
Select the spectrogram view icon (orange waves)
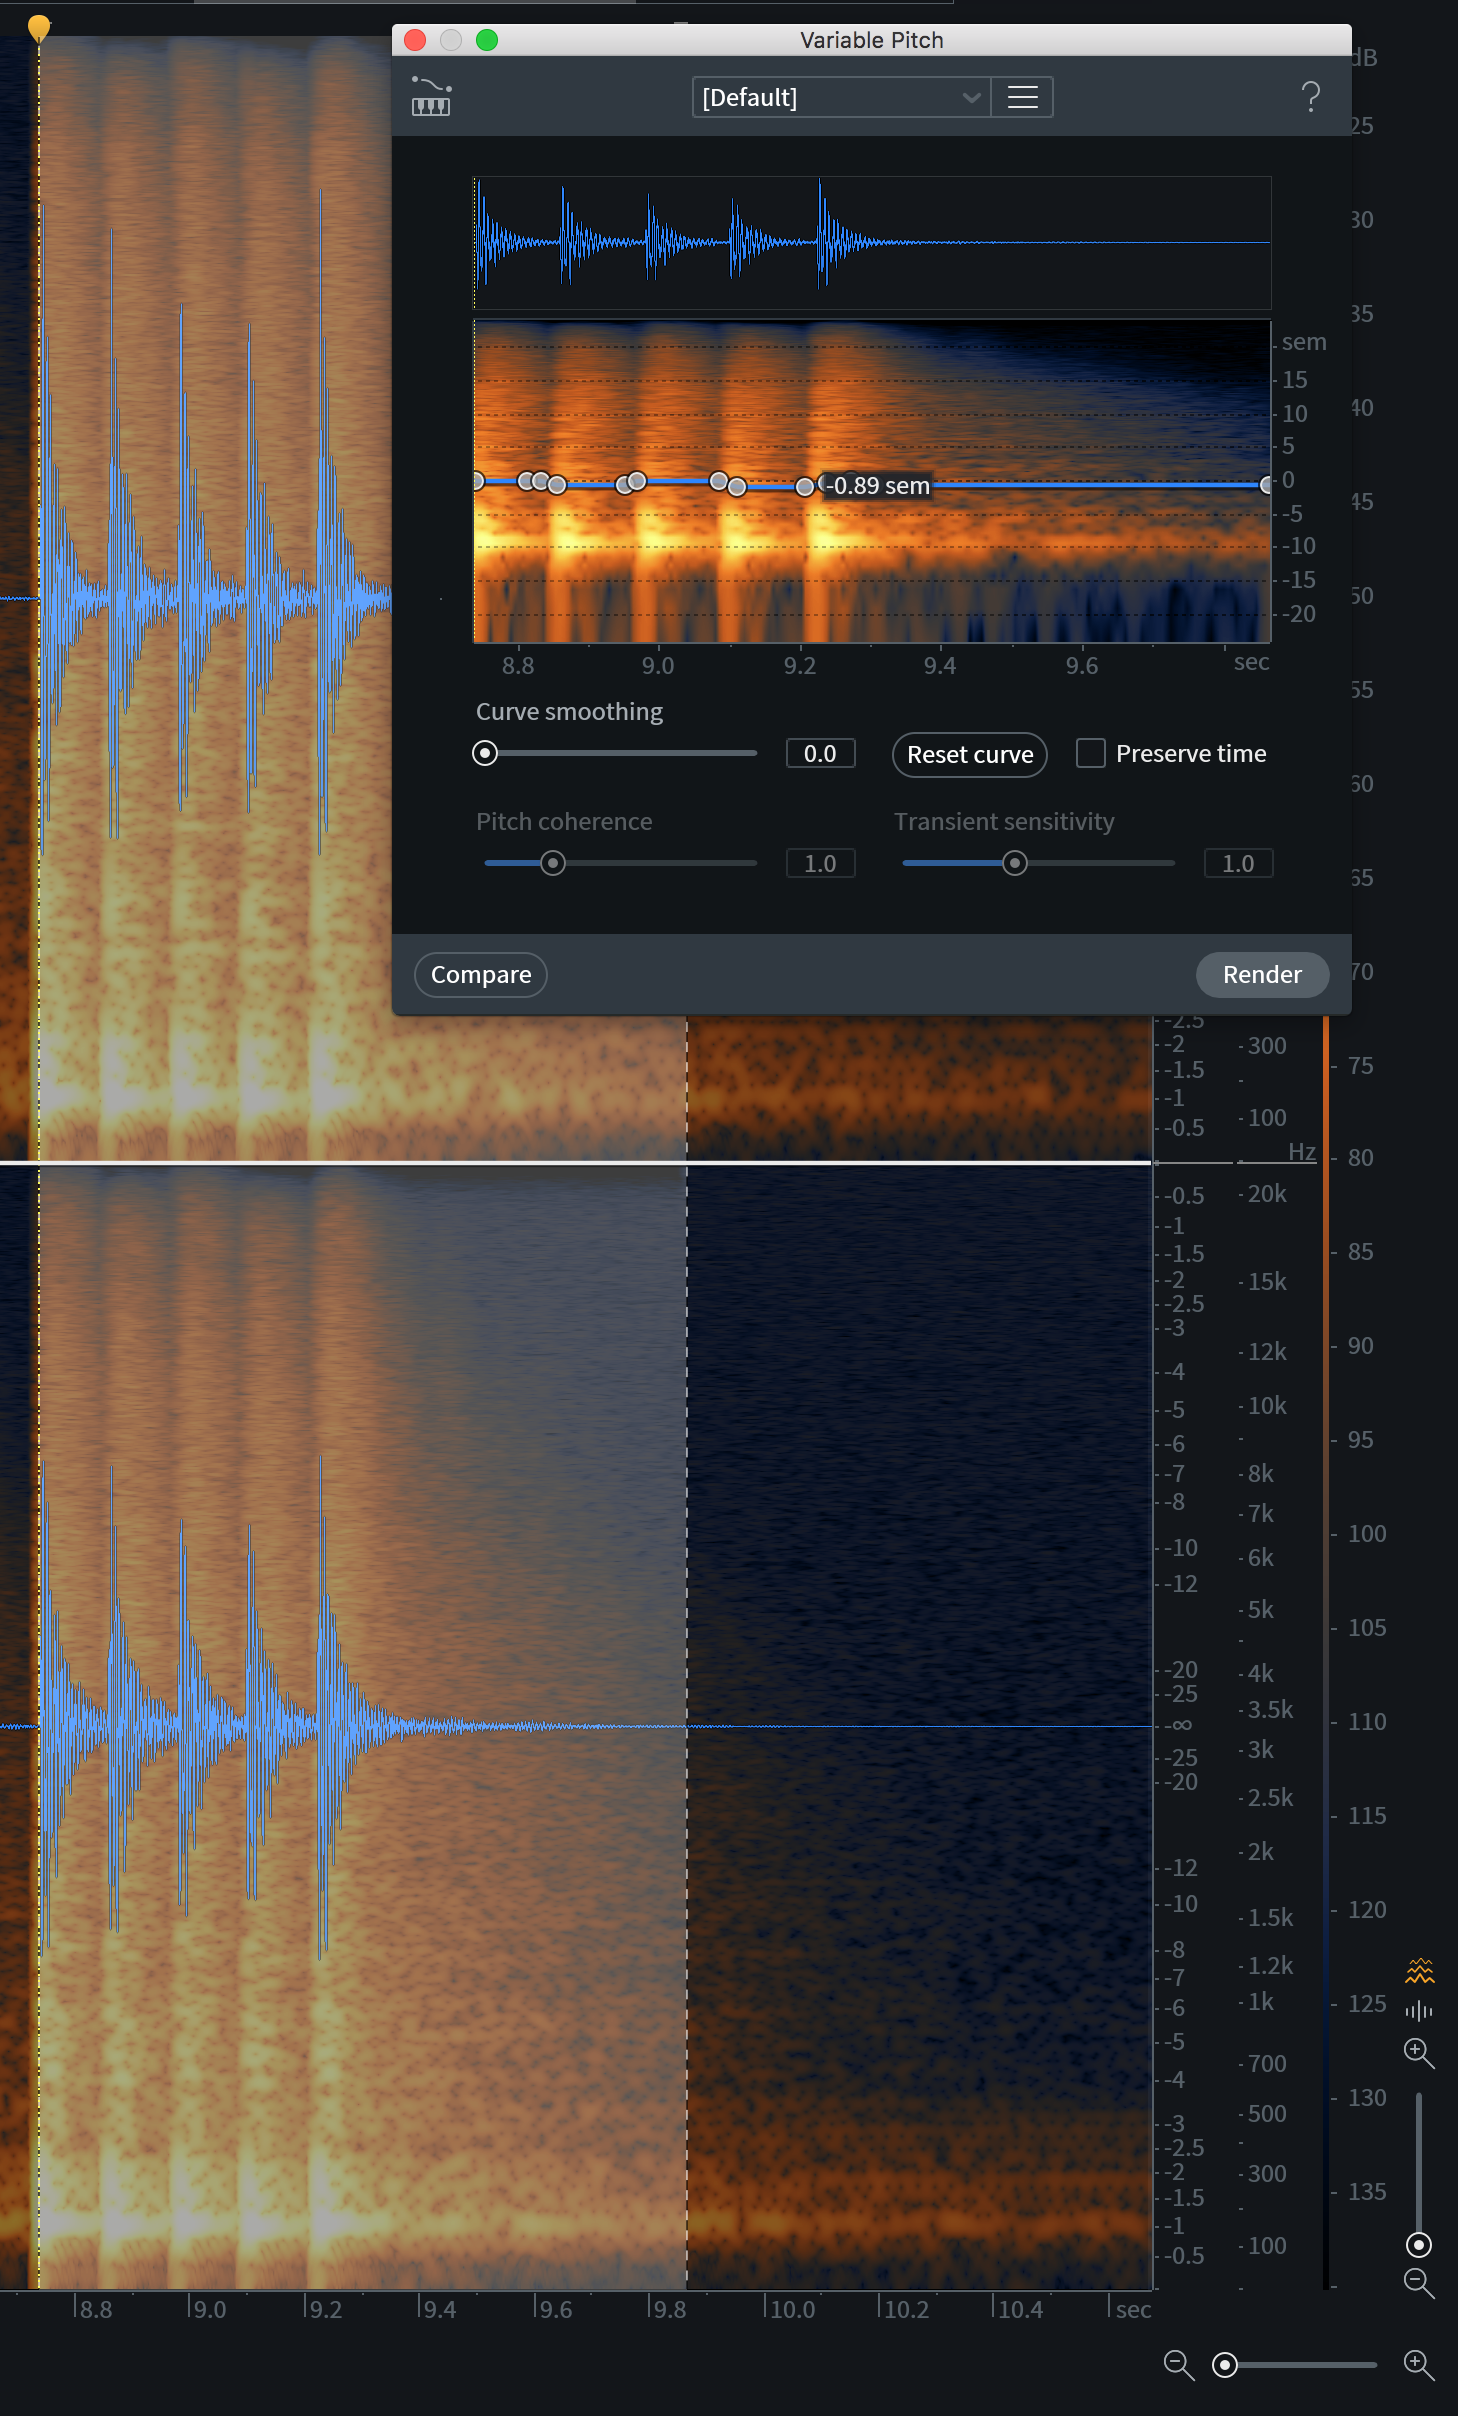click(1419, 1971)
